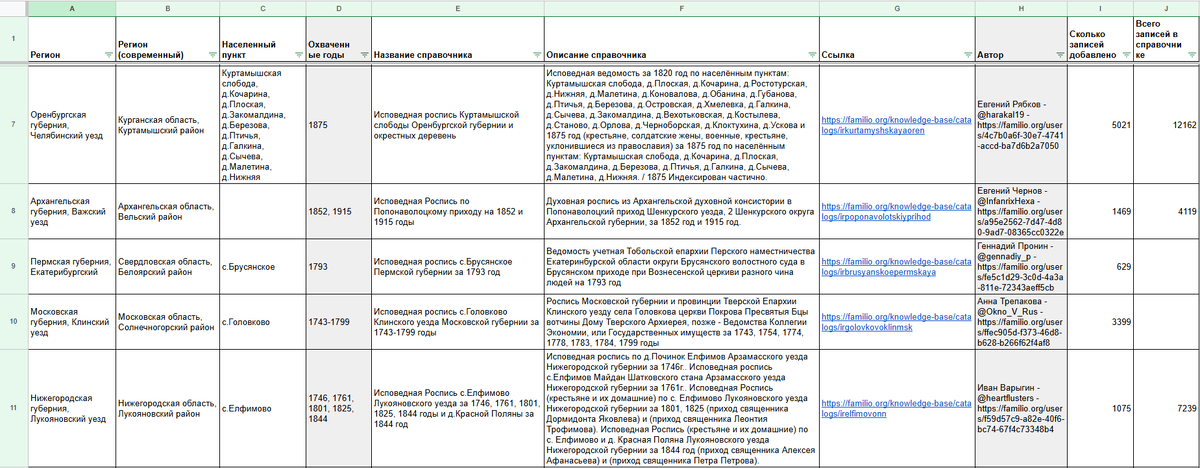Select author cell 'Анна Трепакова'
The image size is (1200, 468).
(1020, 322)
